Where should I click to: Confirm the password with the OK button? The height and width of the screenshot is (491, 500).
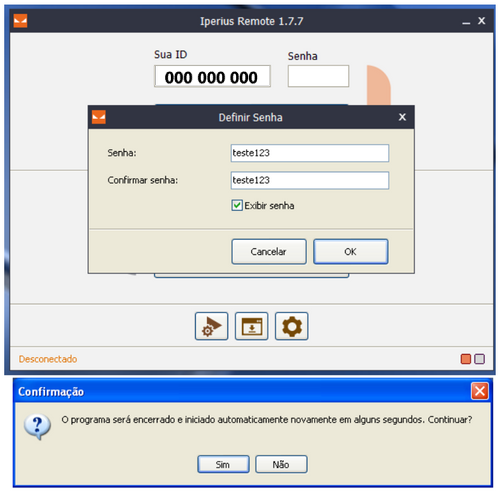[351, 252]
